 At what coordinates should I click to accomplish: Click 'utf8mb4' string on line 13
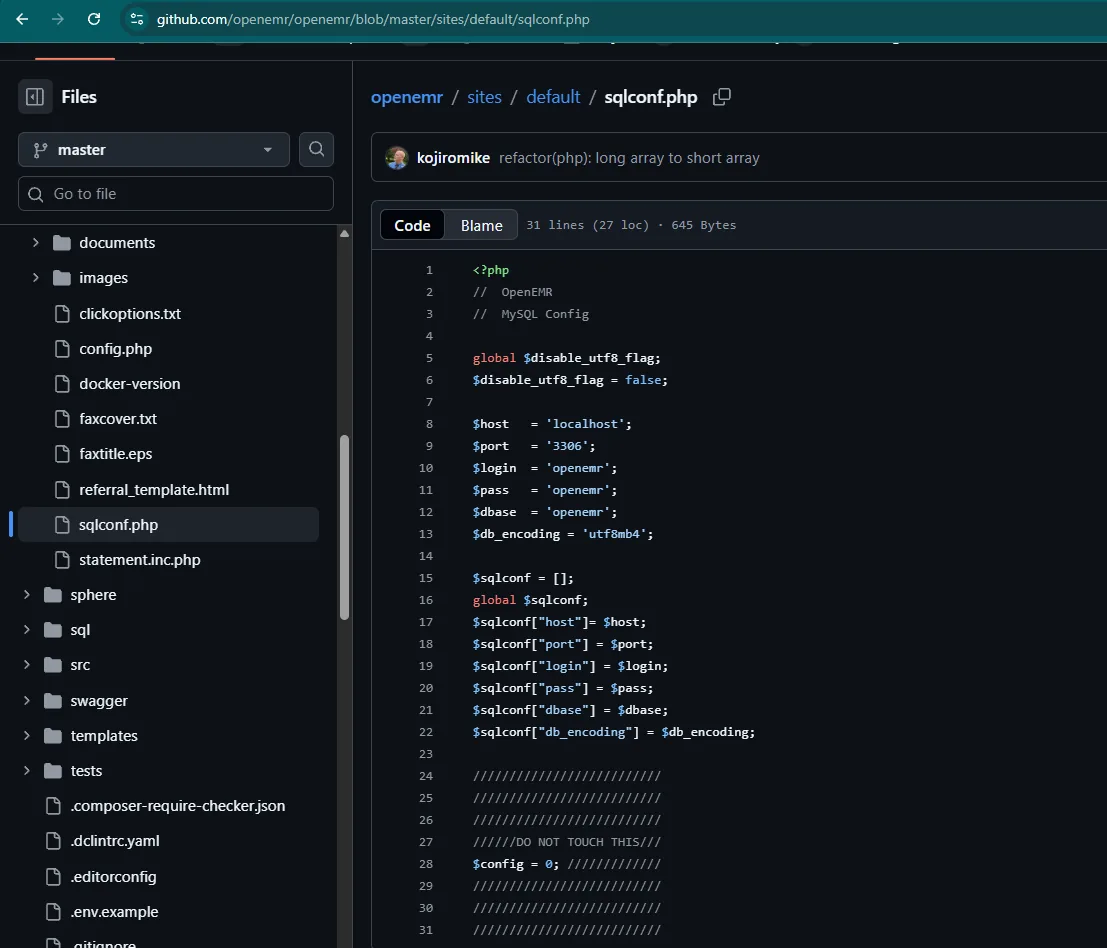click(x=614, y=534)
